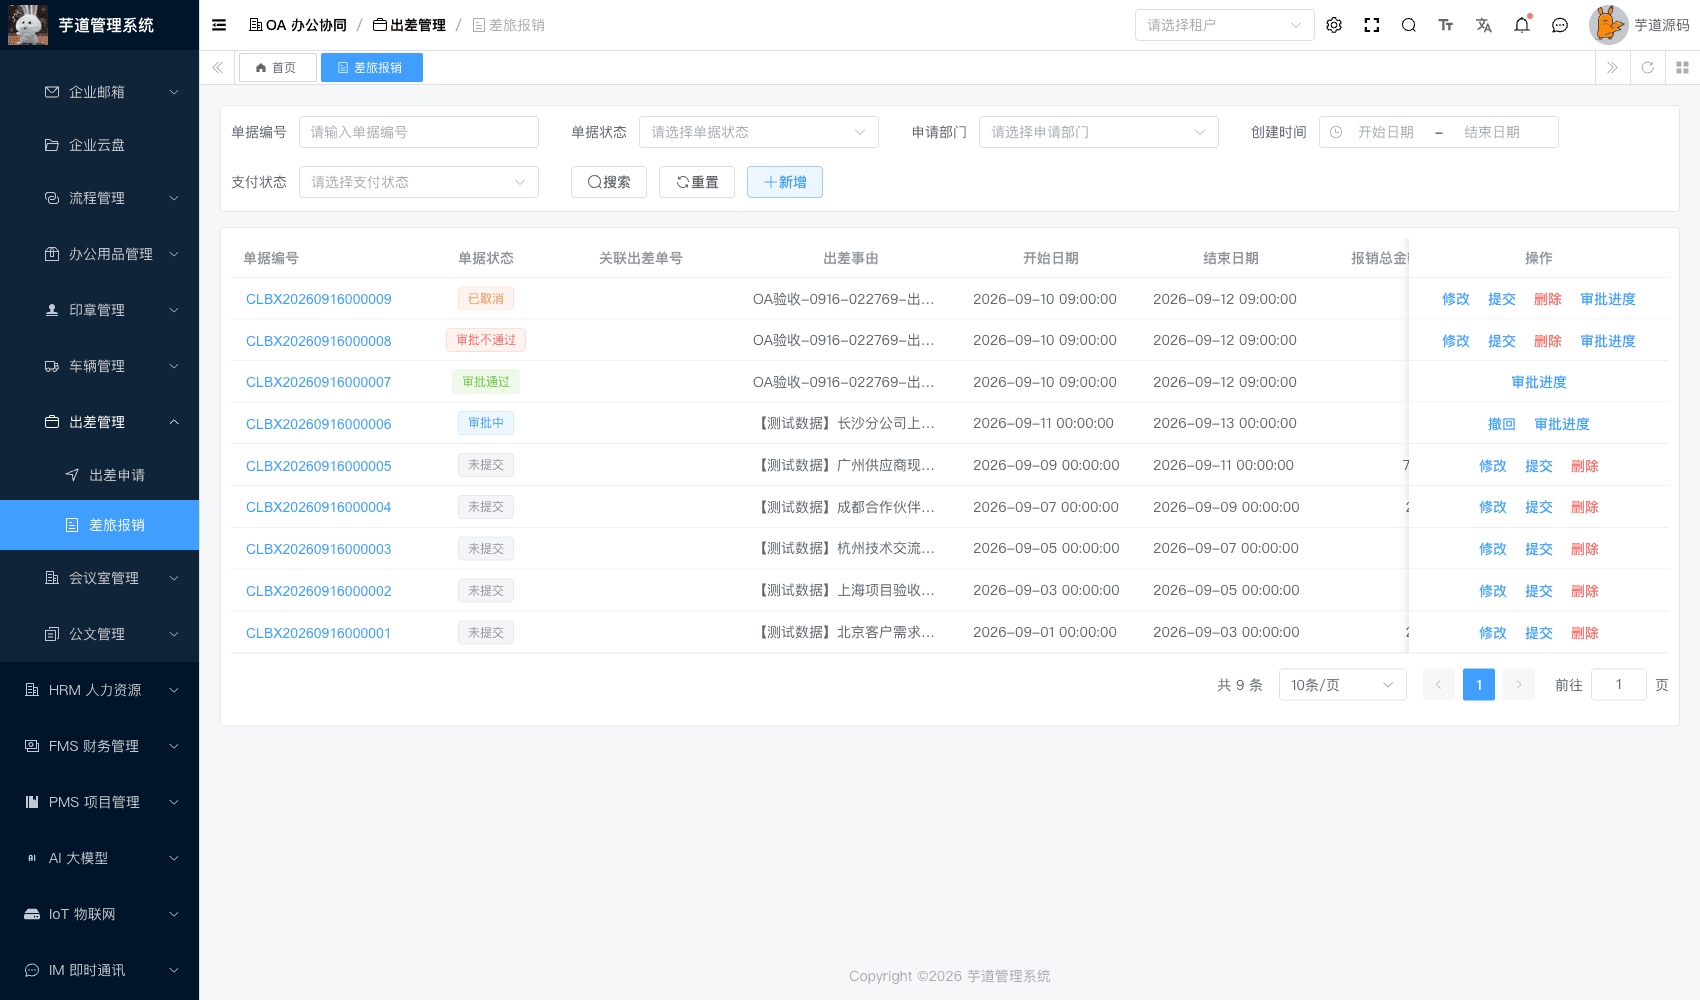Click the 审批不通过 status tag

486,340
